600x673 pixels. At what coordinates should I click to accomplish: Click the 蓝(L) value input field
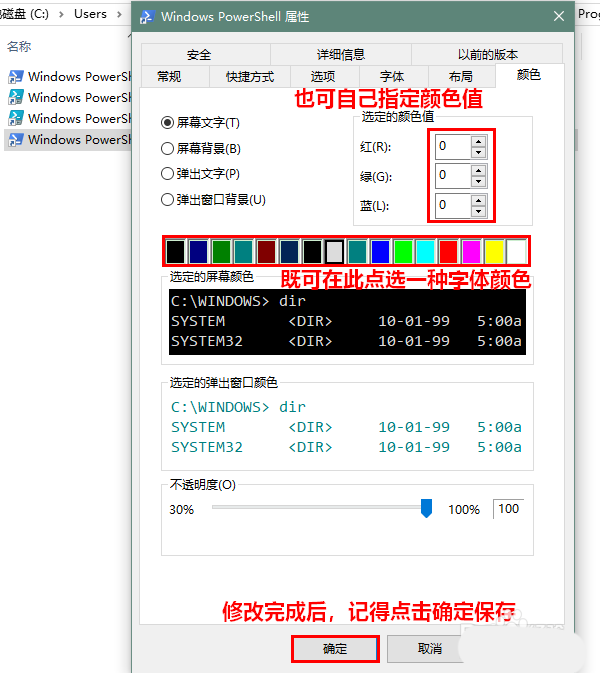pyautogui.click(x=453, y=206)
